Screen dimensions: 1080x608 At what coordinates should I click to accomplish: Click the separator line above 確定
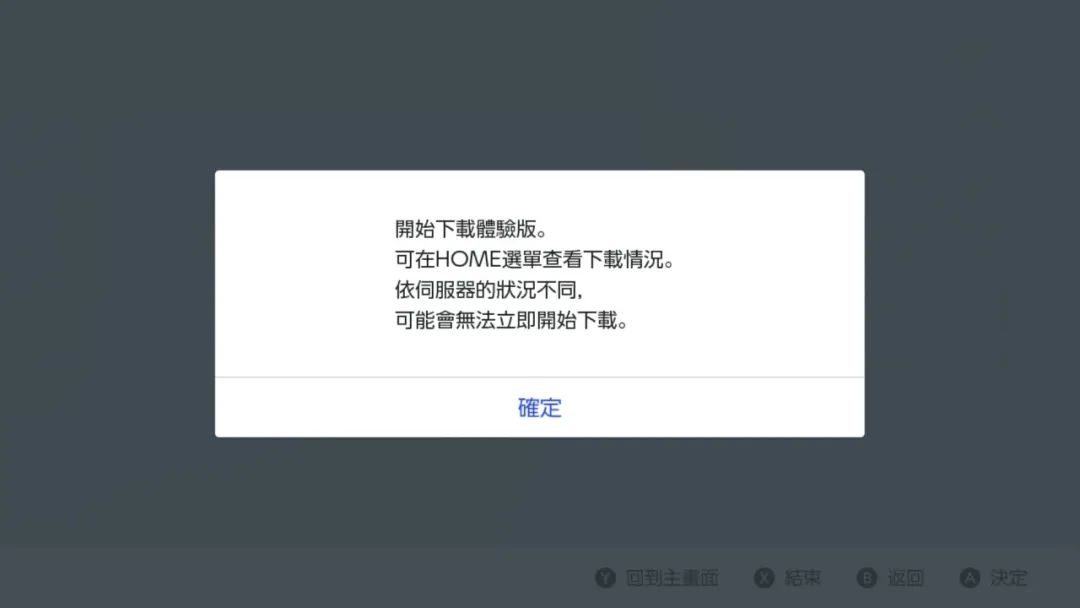click(x=539, y=377)
